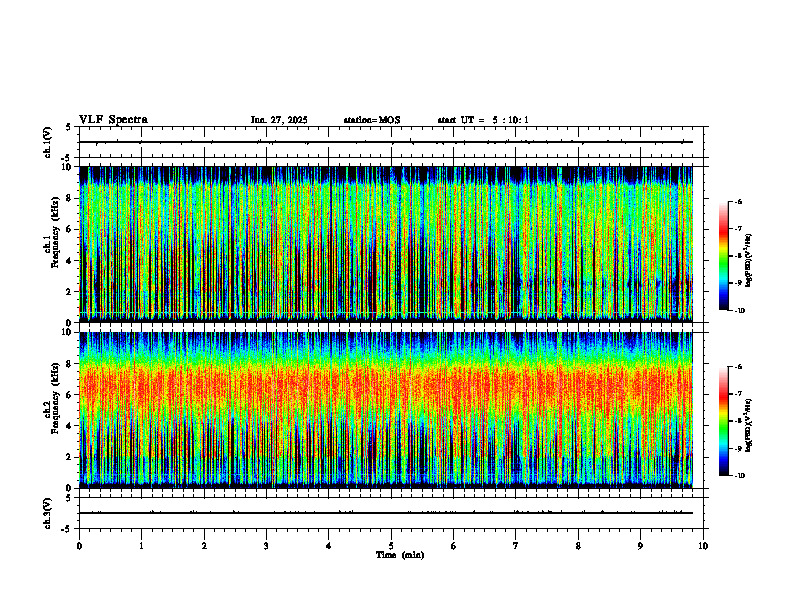
Task: Click the "ch.1(V)" axis label
Action: click(x=48, y=142)
